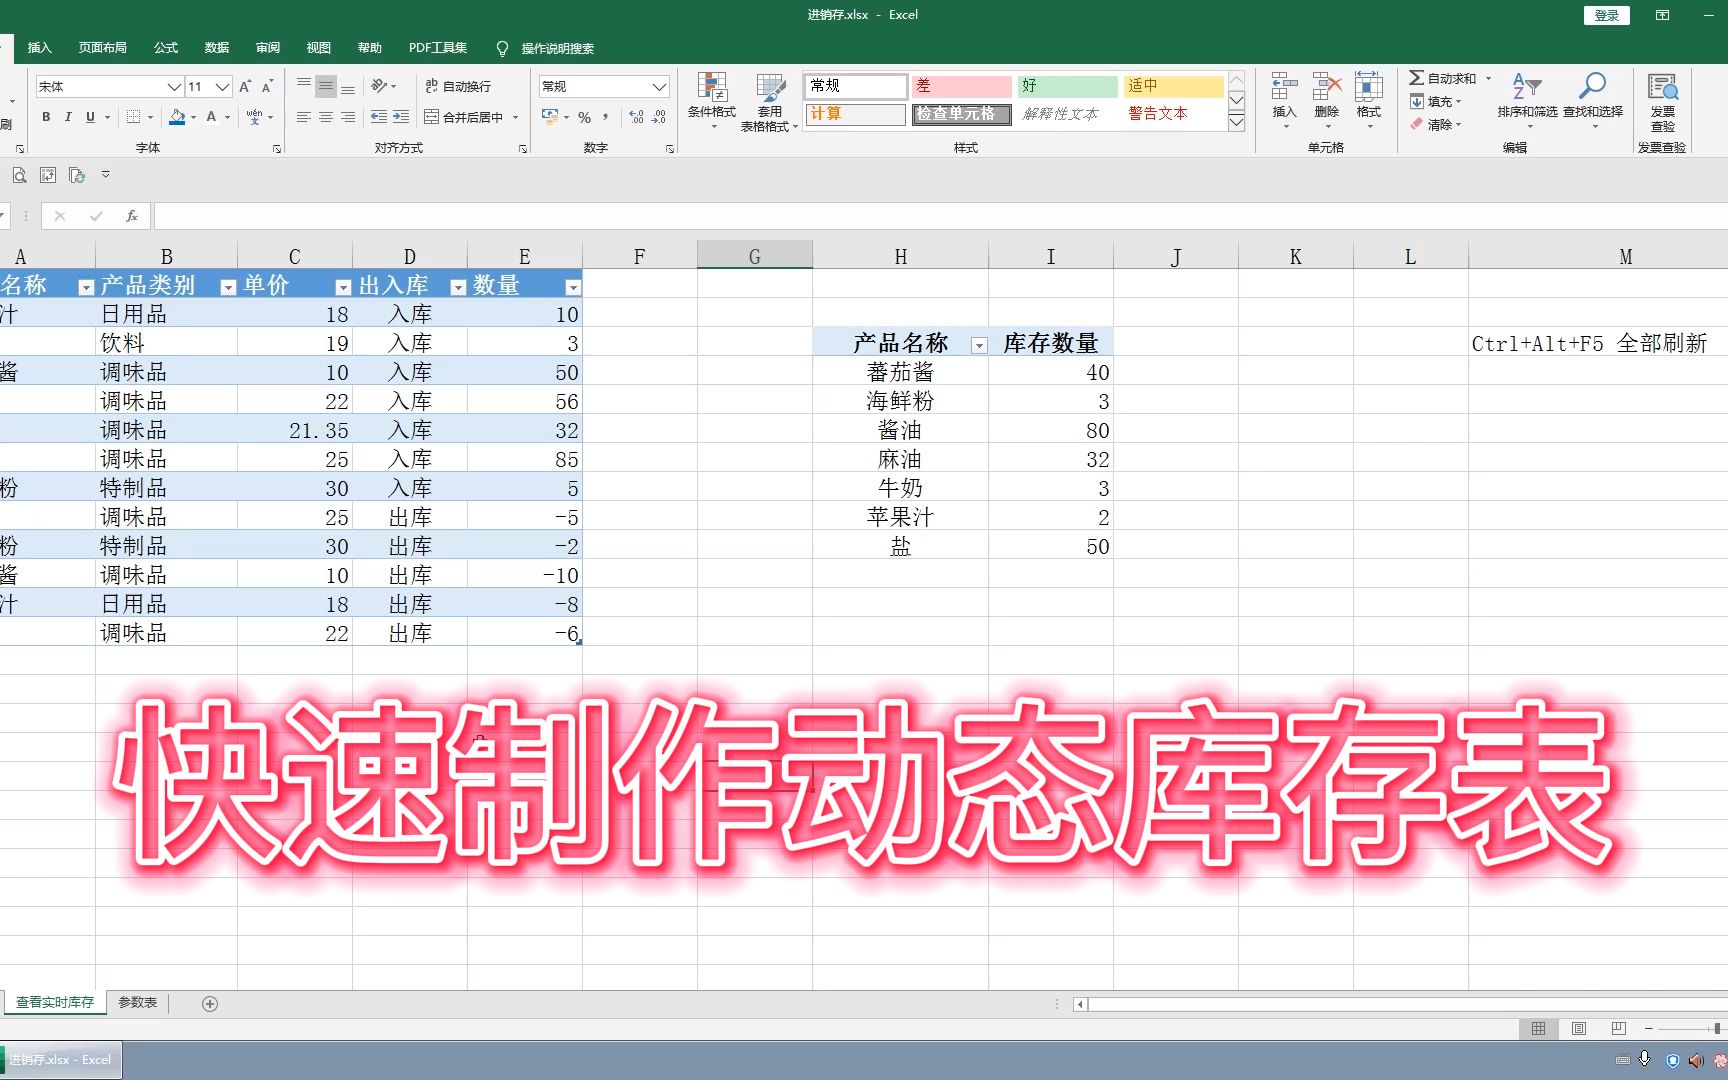Open filter dropdown for 单价 column
1728x1080 pixels.
pyautogui.click(x=343, y=288)
